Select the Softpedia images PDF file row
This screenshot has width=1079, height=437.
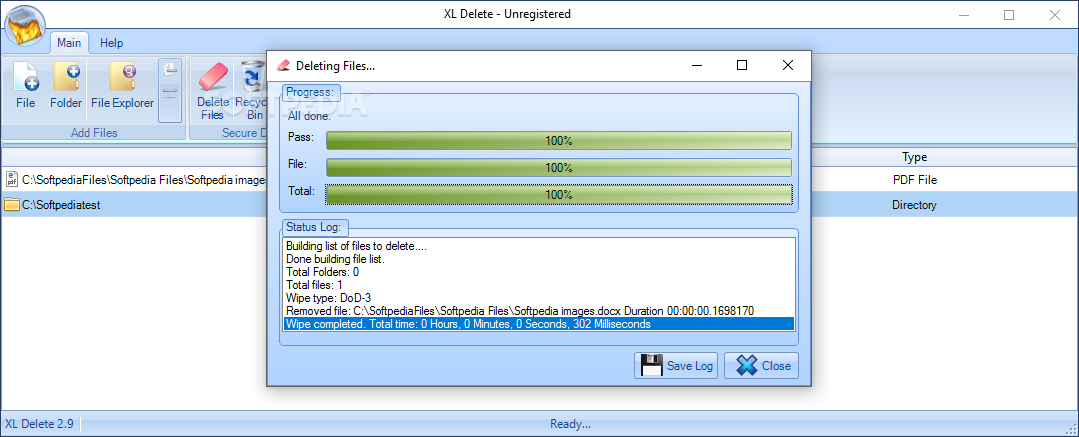134,180
